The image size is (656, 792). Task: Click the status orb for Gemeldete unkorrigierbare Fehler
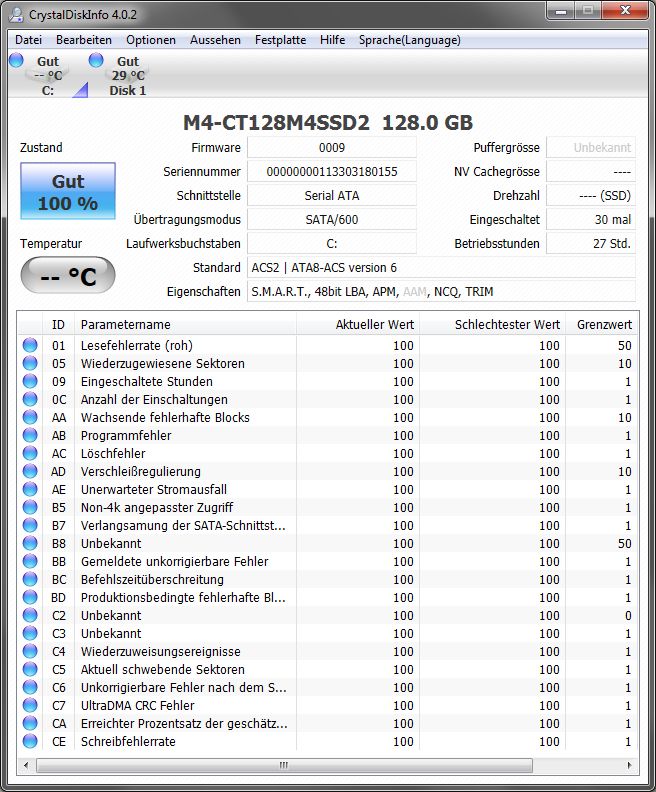(x=30, y=561)
